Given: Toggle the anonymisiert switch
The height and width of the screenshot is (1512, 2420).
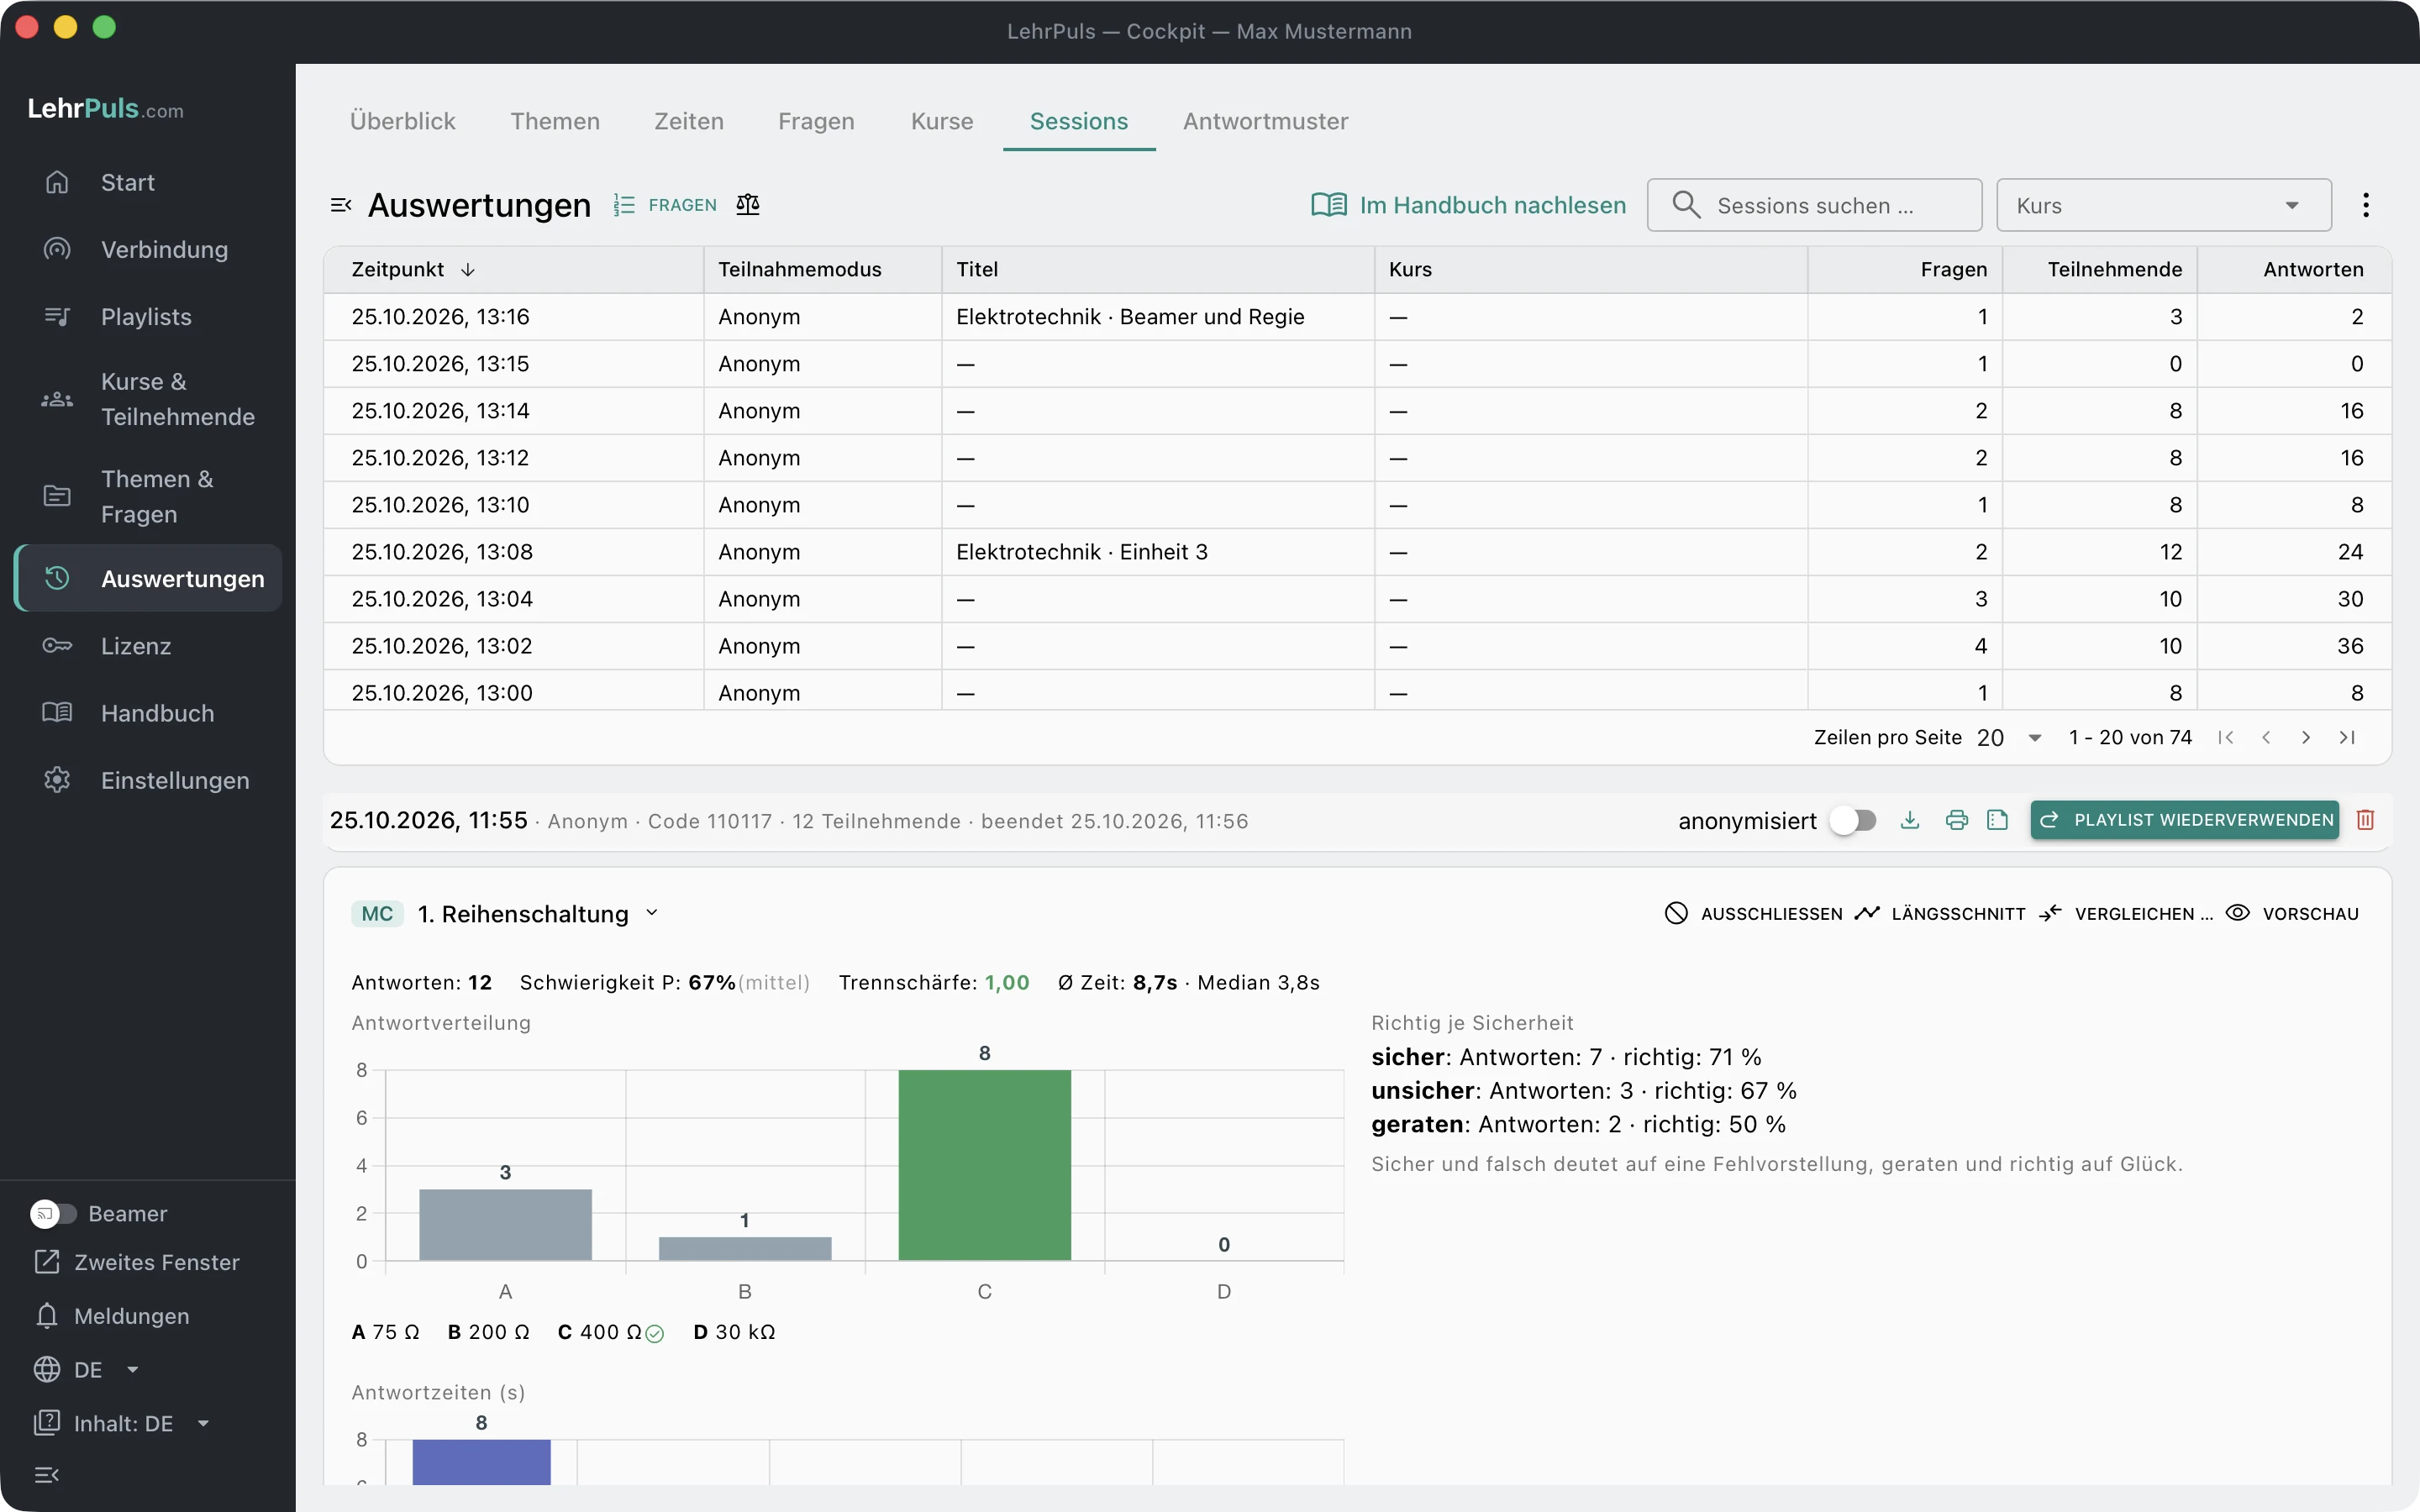Looking at the screenshot, I should point(1853,820).
